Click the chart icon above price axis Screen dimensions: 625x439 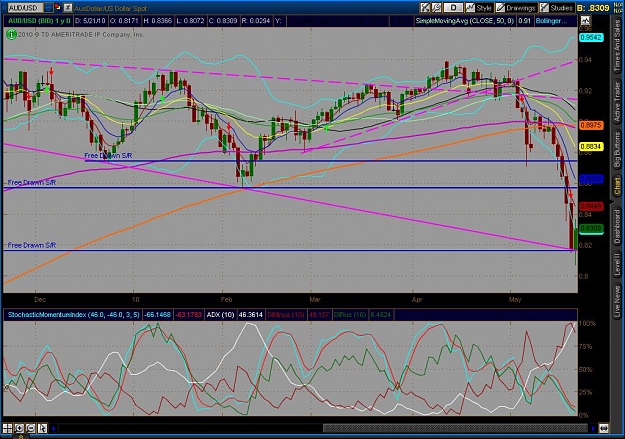pos(585,20)
